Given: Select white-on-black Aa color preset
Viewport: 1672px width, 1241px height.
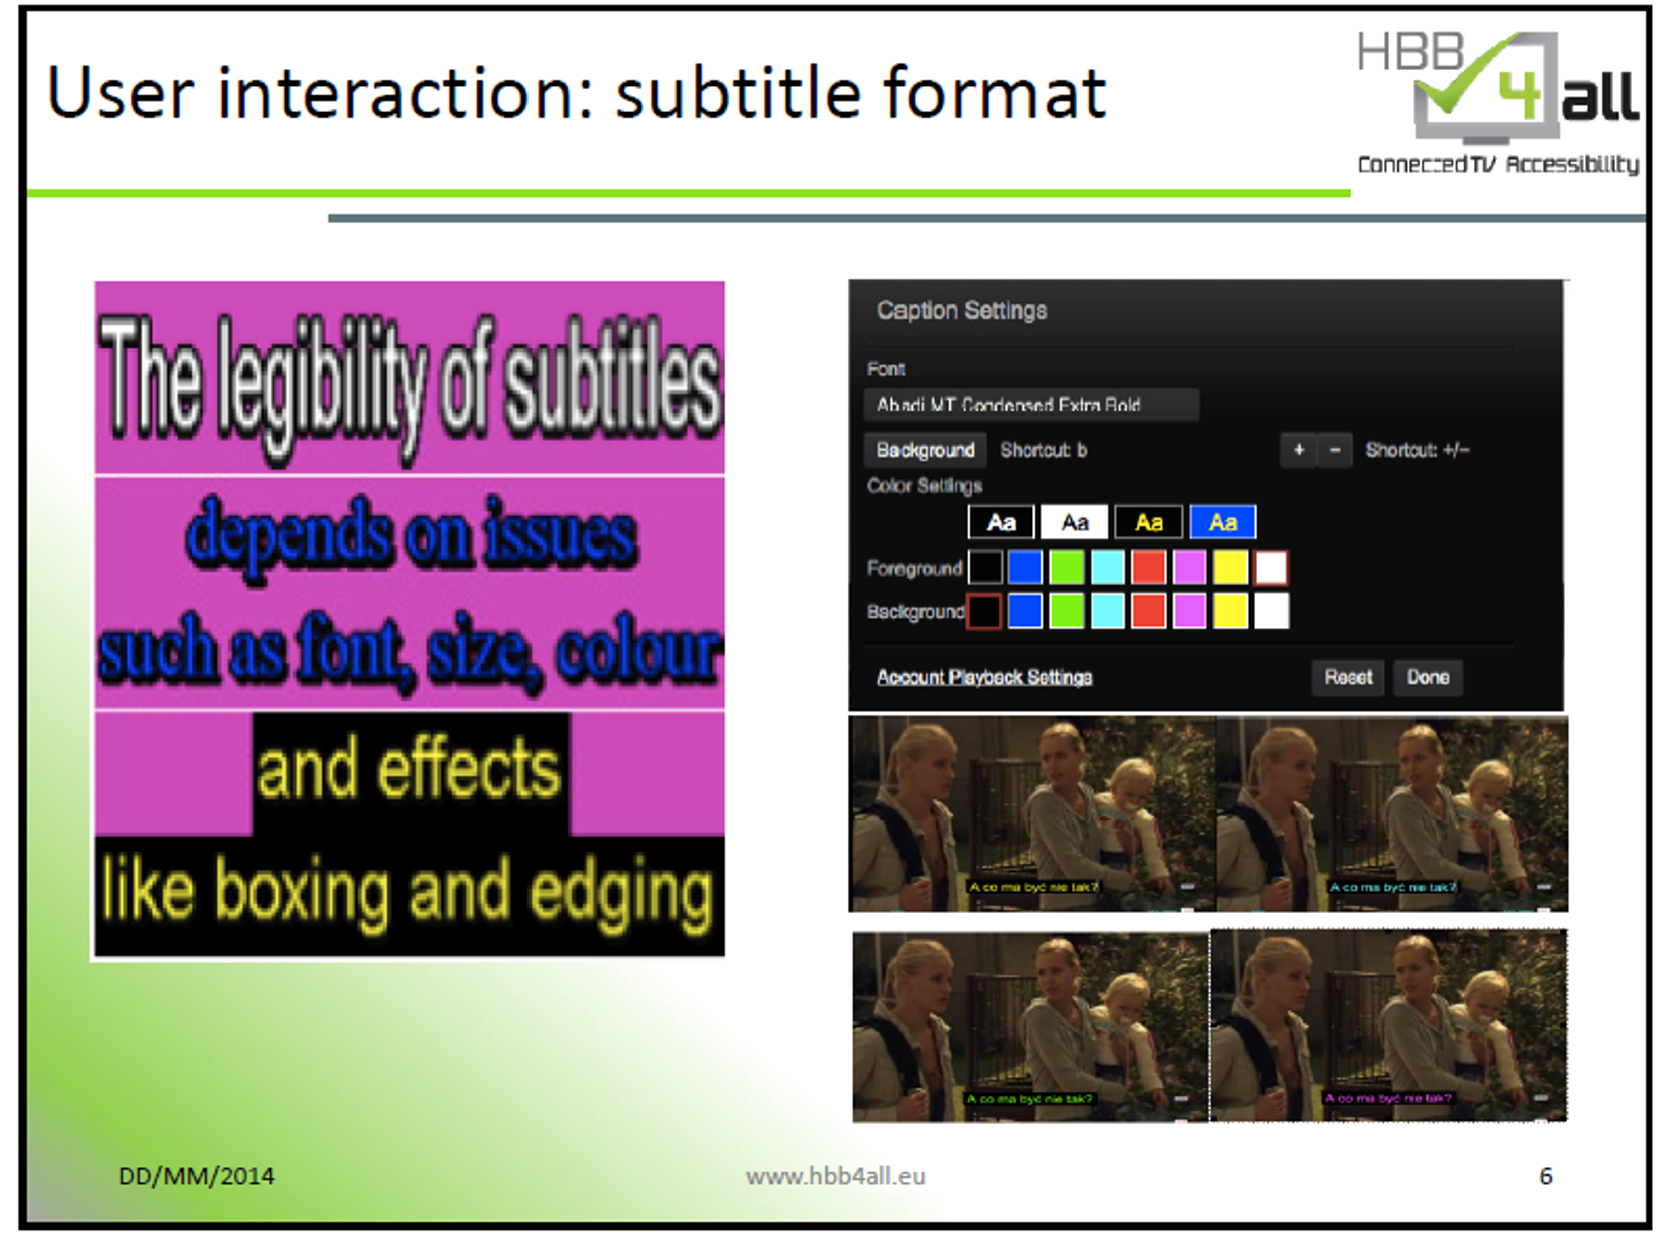Looking at the screenshot, I should tap(1001, 522).
